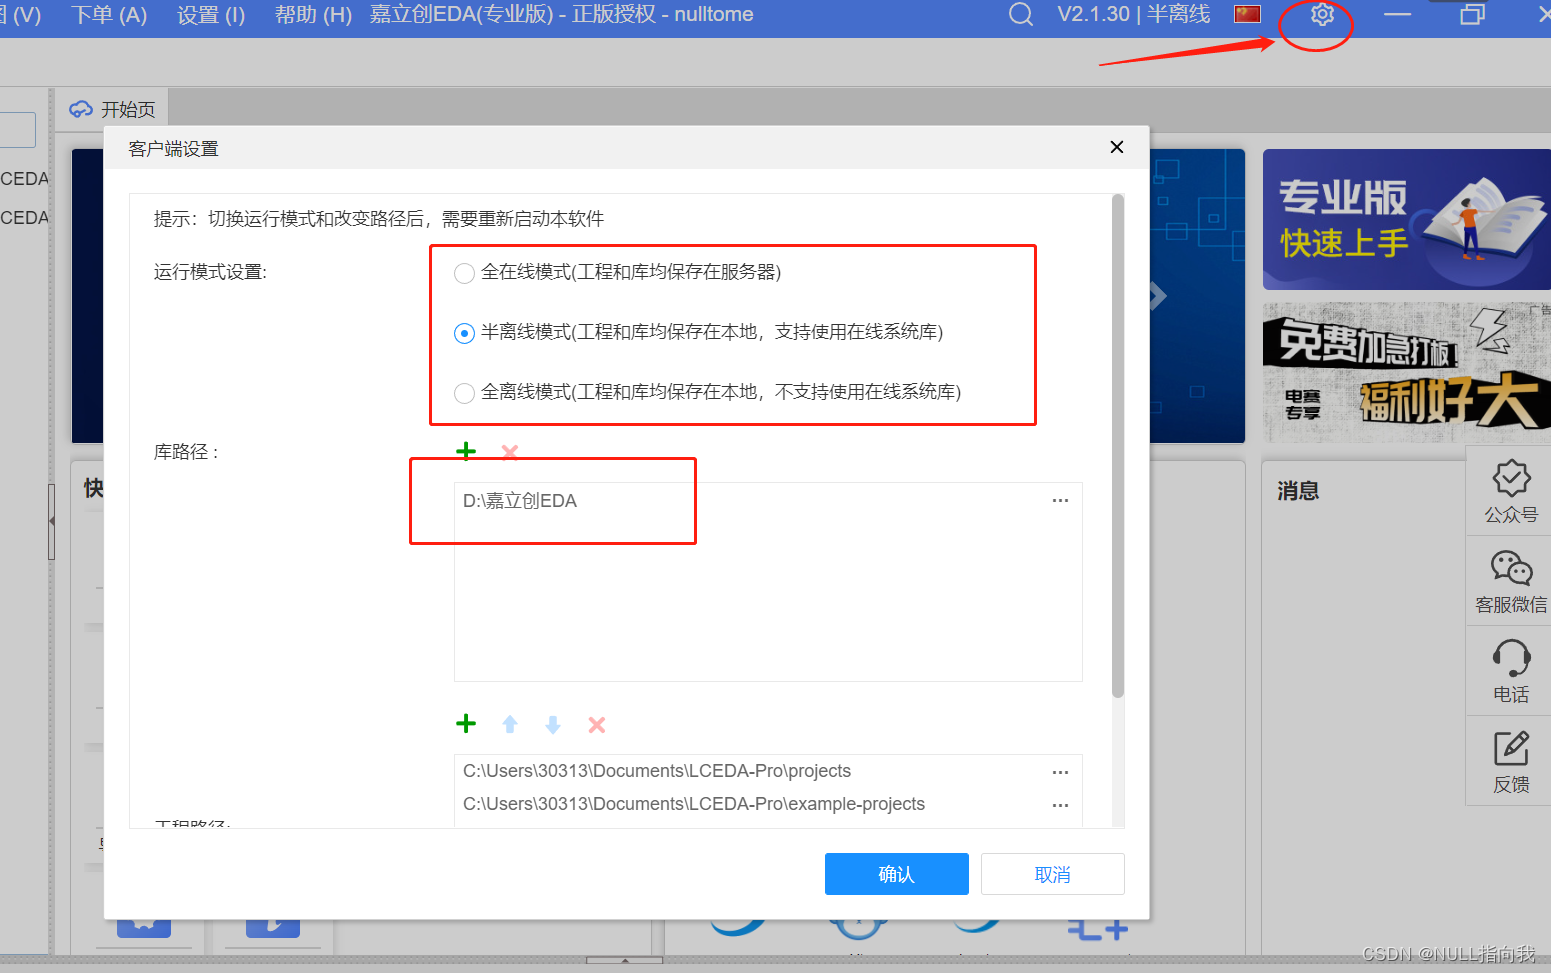1551x973 pixels.
Task: Add a library path with green plus
Action: [x=466, y=451]
